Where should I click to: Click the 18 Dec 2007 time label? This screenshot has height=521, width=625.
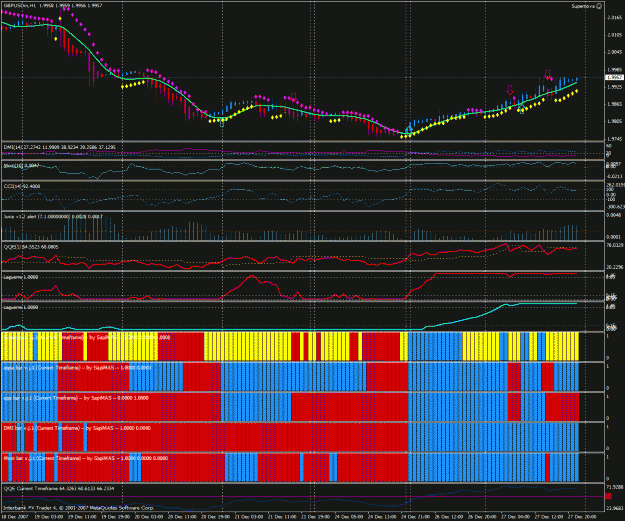(15, 517)
